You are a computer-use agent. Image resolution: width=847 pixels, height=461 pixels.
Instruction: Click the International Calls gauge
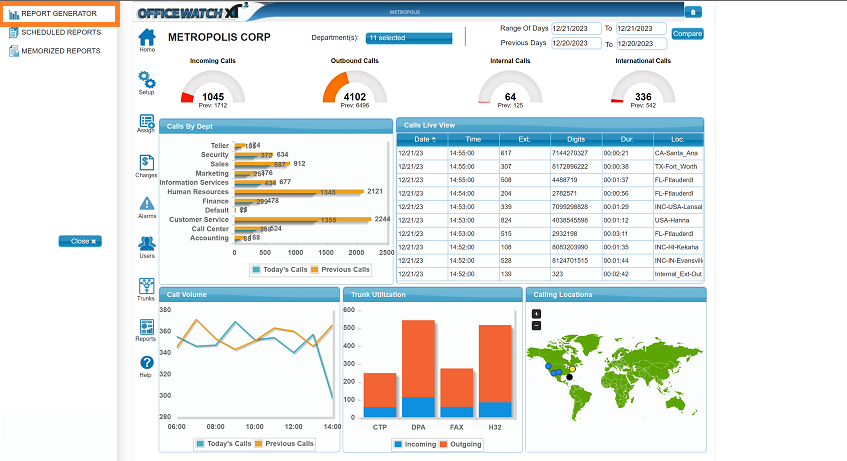coord(643,88)
